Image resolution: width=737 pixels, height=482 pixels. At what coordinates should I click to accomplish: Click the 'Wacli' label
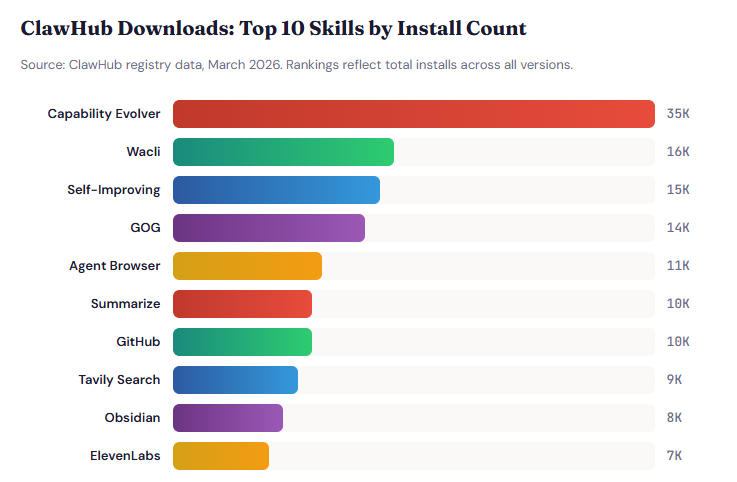143,152
